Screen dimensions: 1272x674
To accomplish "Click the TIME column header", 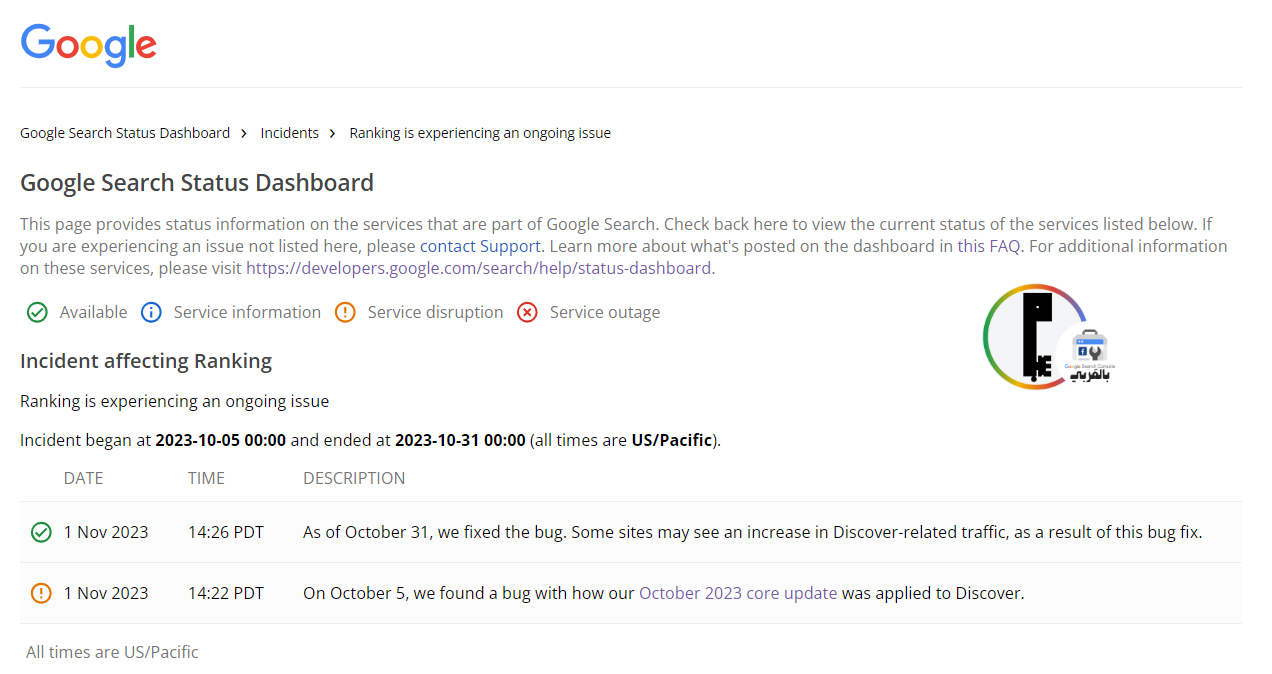I will click(206, 478).
